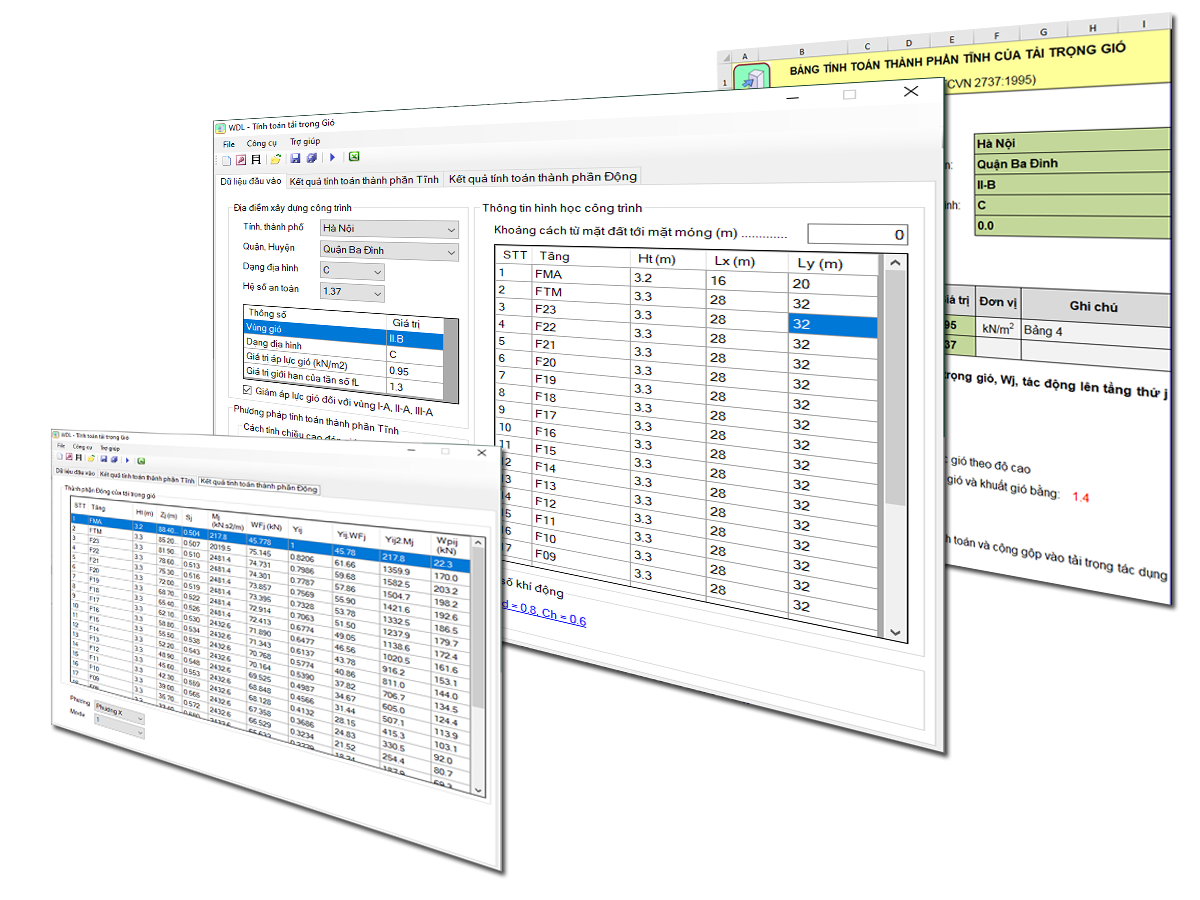Click F20 floor cell in geometry table
This screenshot has width=1200, height=900.
point(580,361)
